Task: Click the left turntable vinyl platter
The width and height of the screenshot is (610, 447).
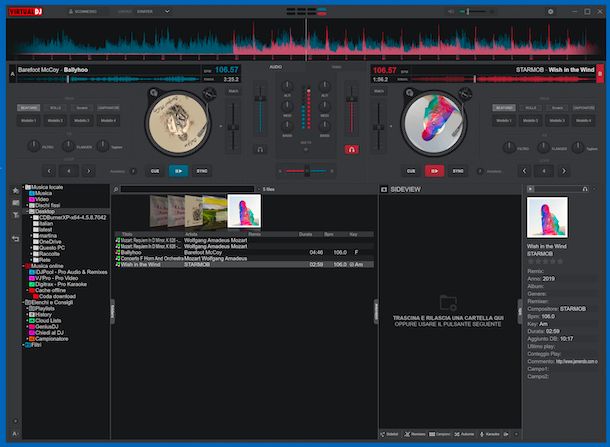Action: (179, 123)
